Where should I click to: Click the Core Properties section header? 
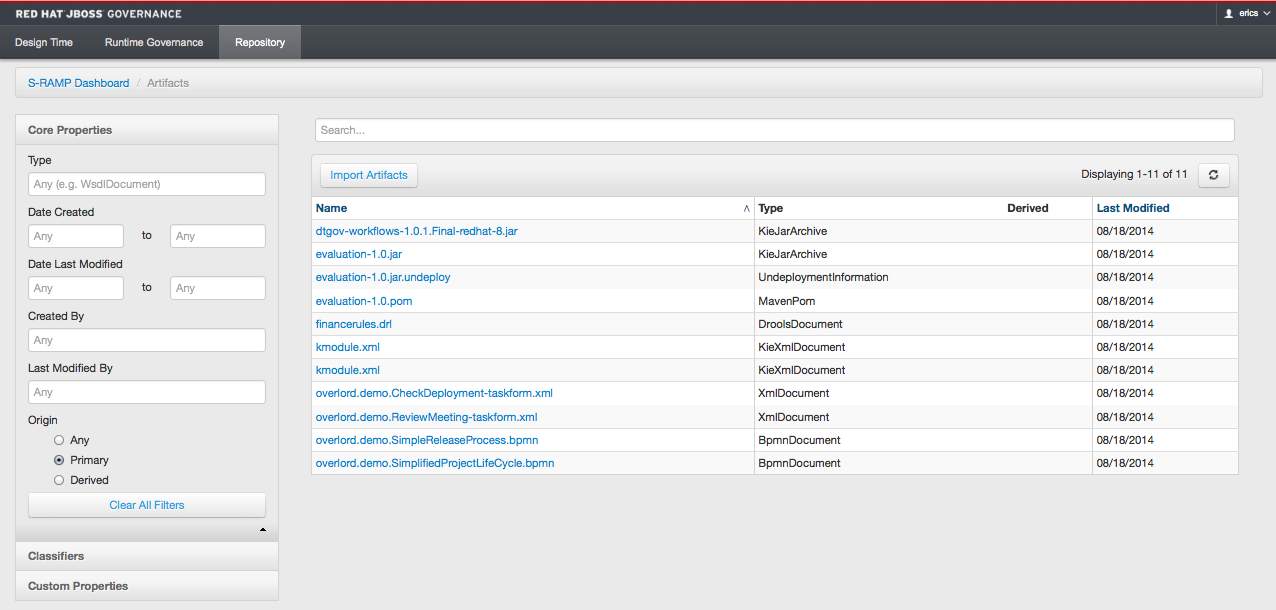click(x=147, y=130)
